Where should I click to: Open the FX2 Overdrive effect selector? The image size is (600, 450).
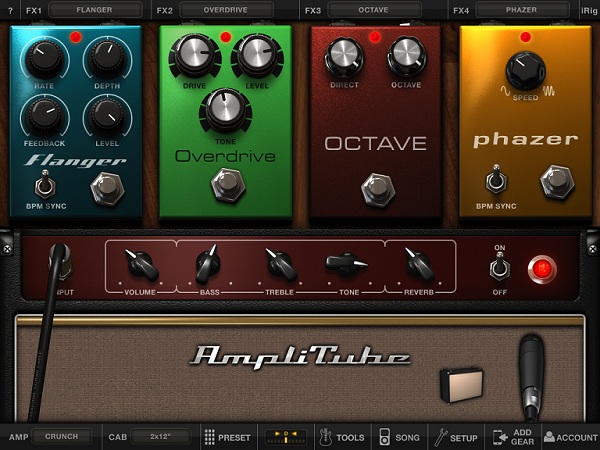click(x=227, y=10)
